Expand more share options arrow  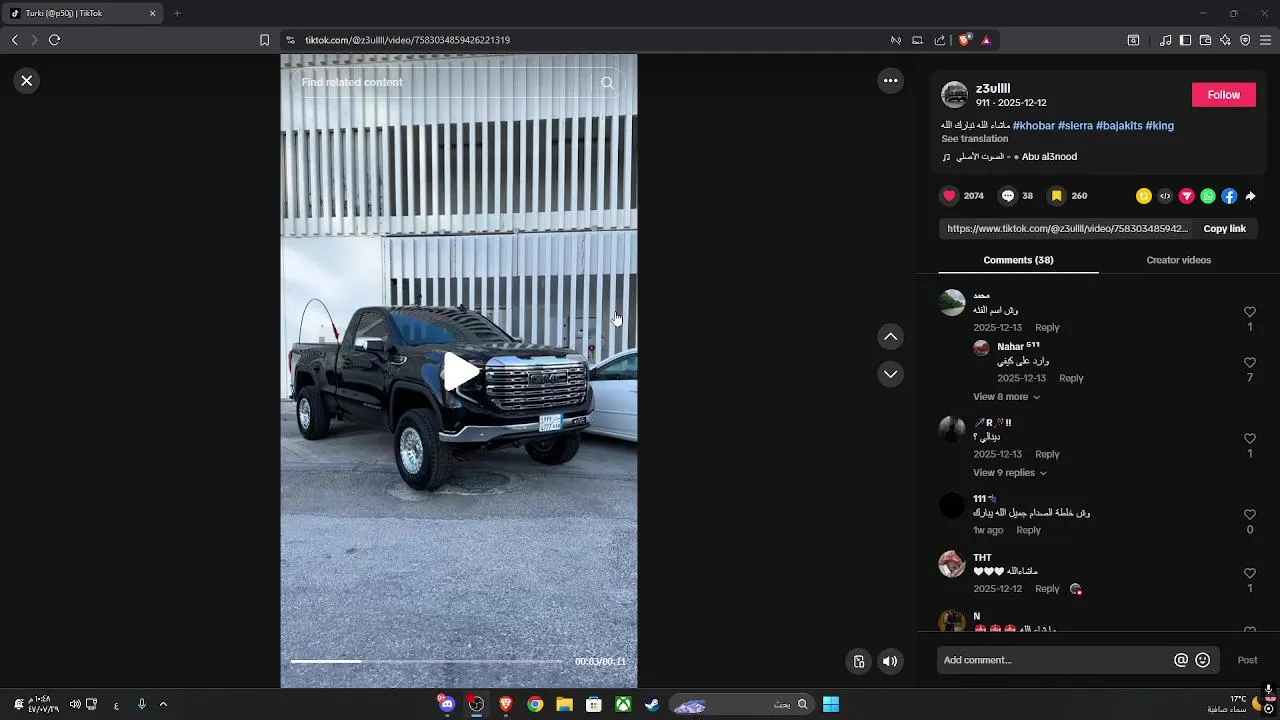1250,196
